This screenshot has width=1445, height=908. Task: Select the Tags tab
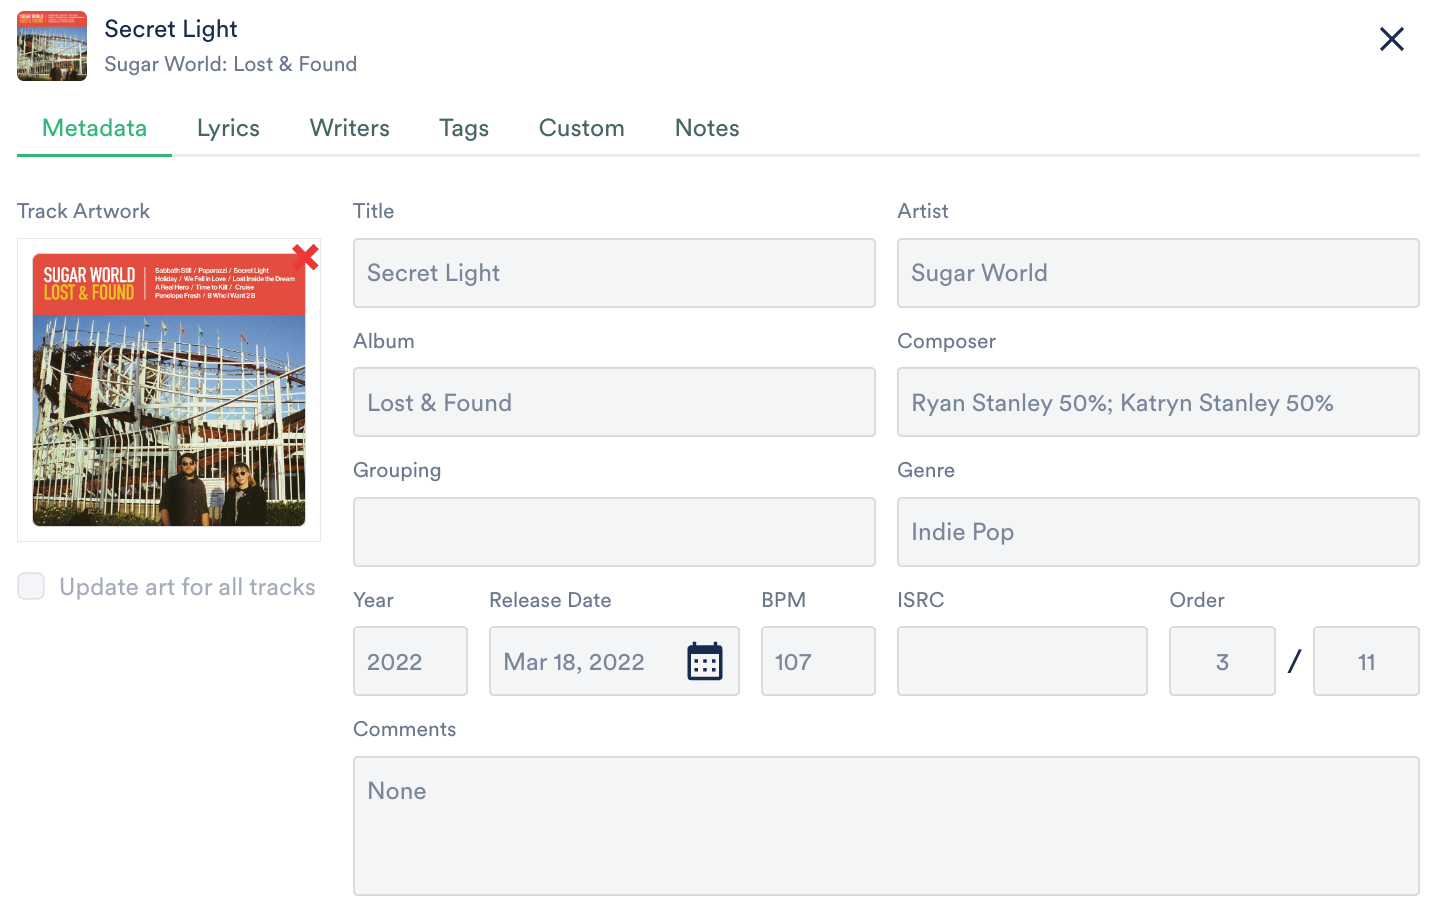point(464,128)
